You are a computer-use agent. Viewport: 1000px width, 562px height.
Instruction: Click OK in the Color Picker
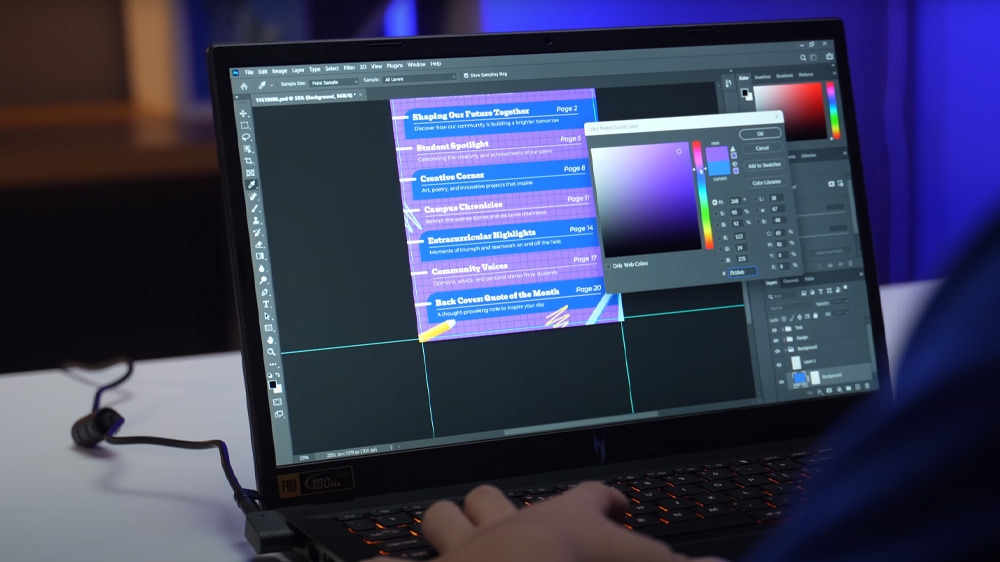(760, 133)
